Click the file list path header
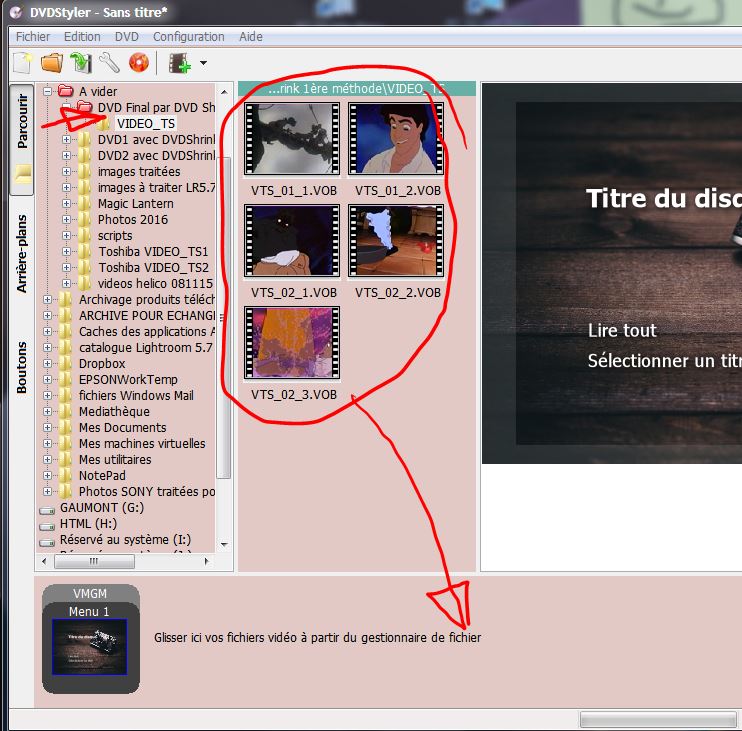Viewport: 742px width, 731px height. click(x=357, y=88)
